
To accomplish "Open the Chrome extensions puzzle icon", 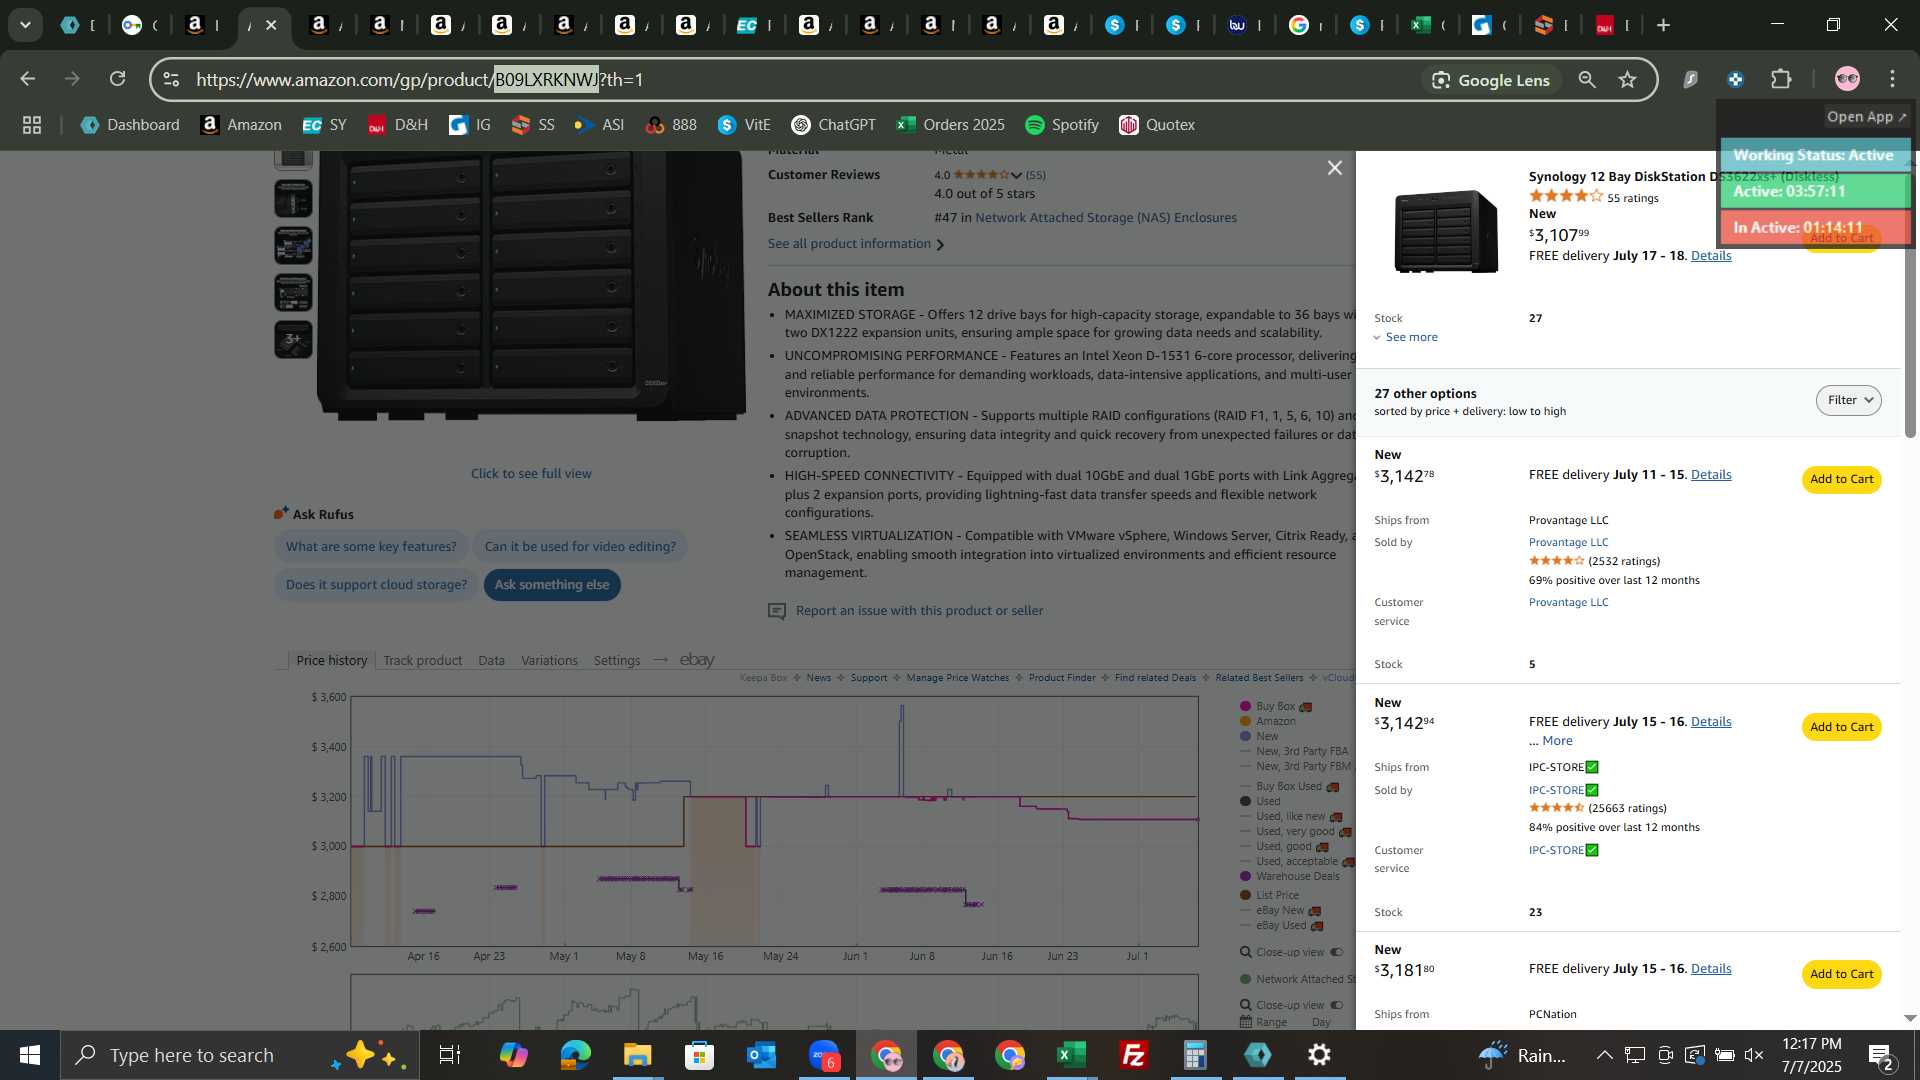I will click(x=1781, y=79).
